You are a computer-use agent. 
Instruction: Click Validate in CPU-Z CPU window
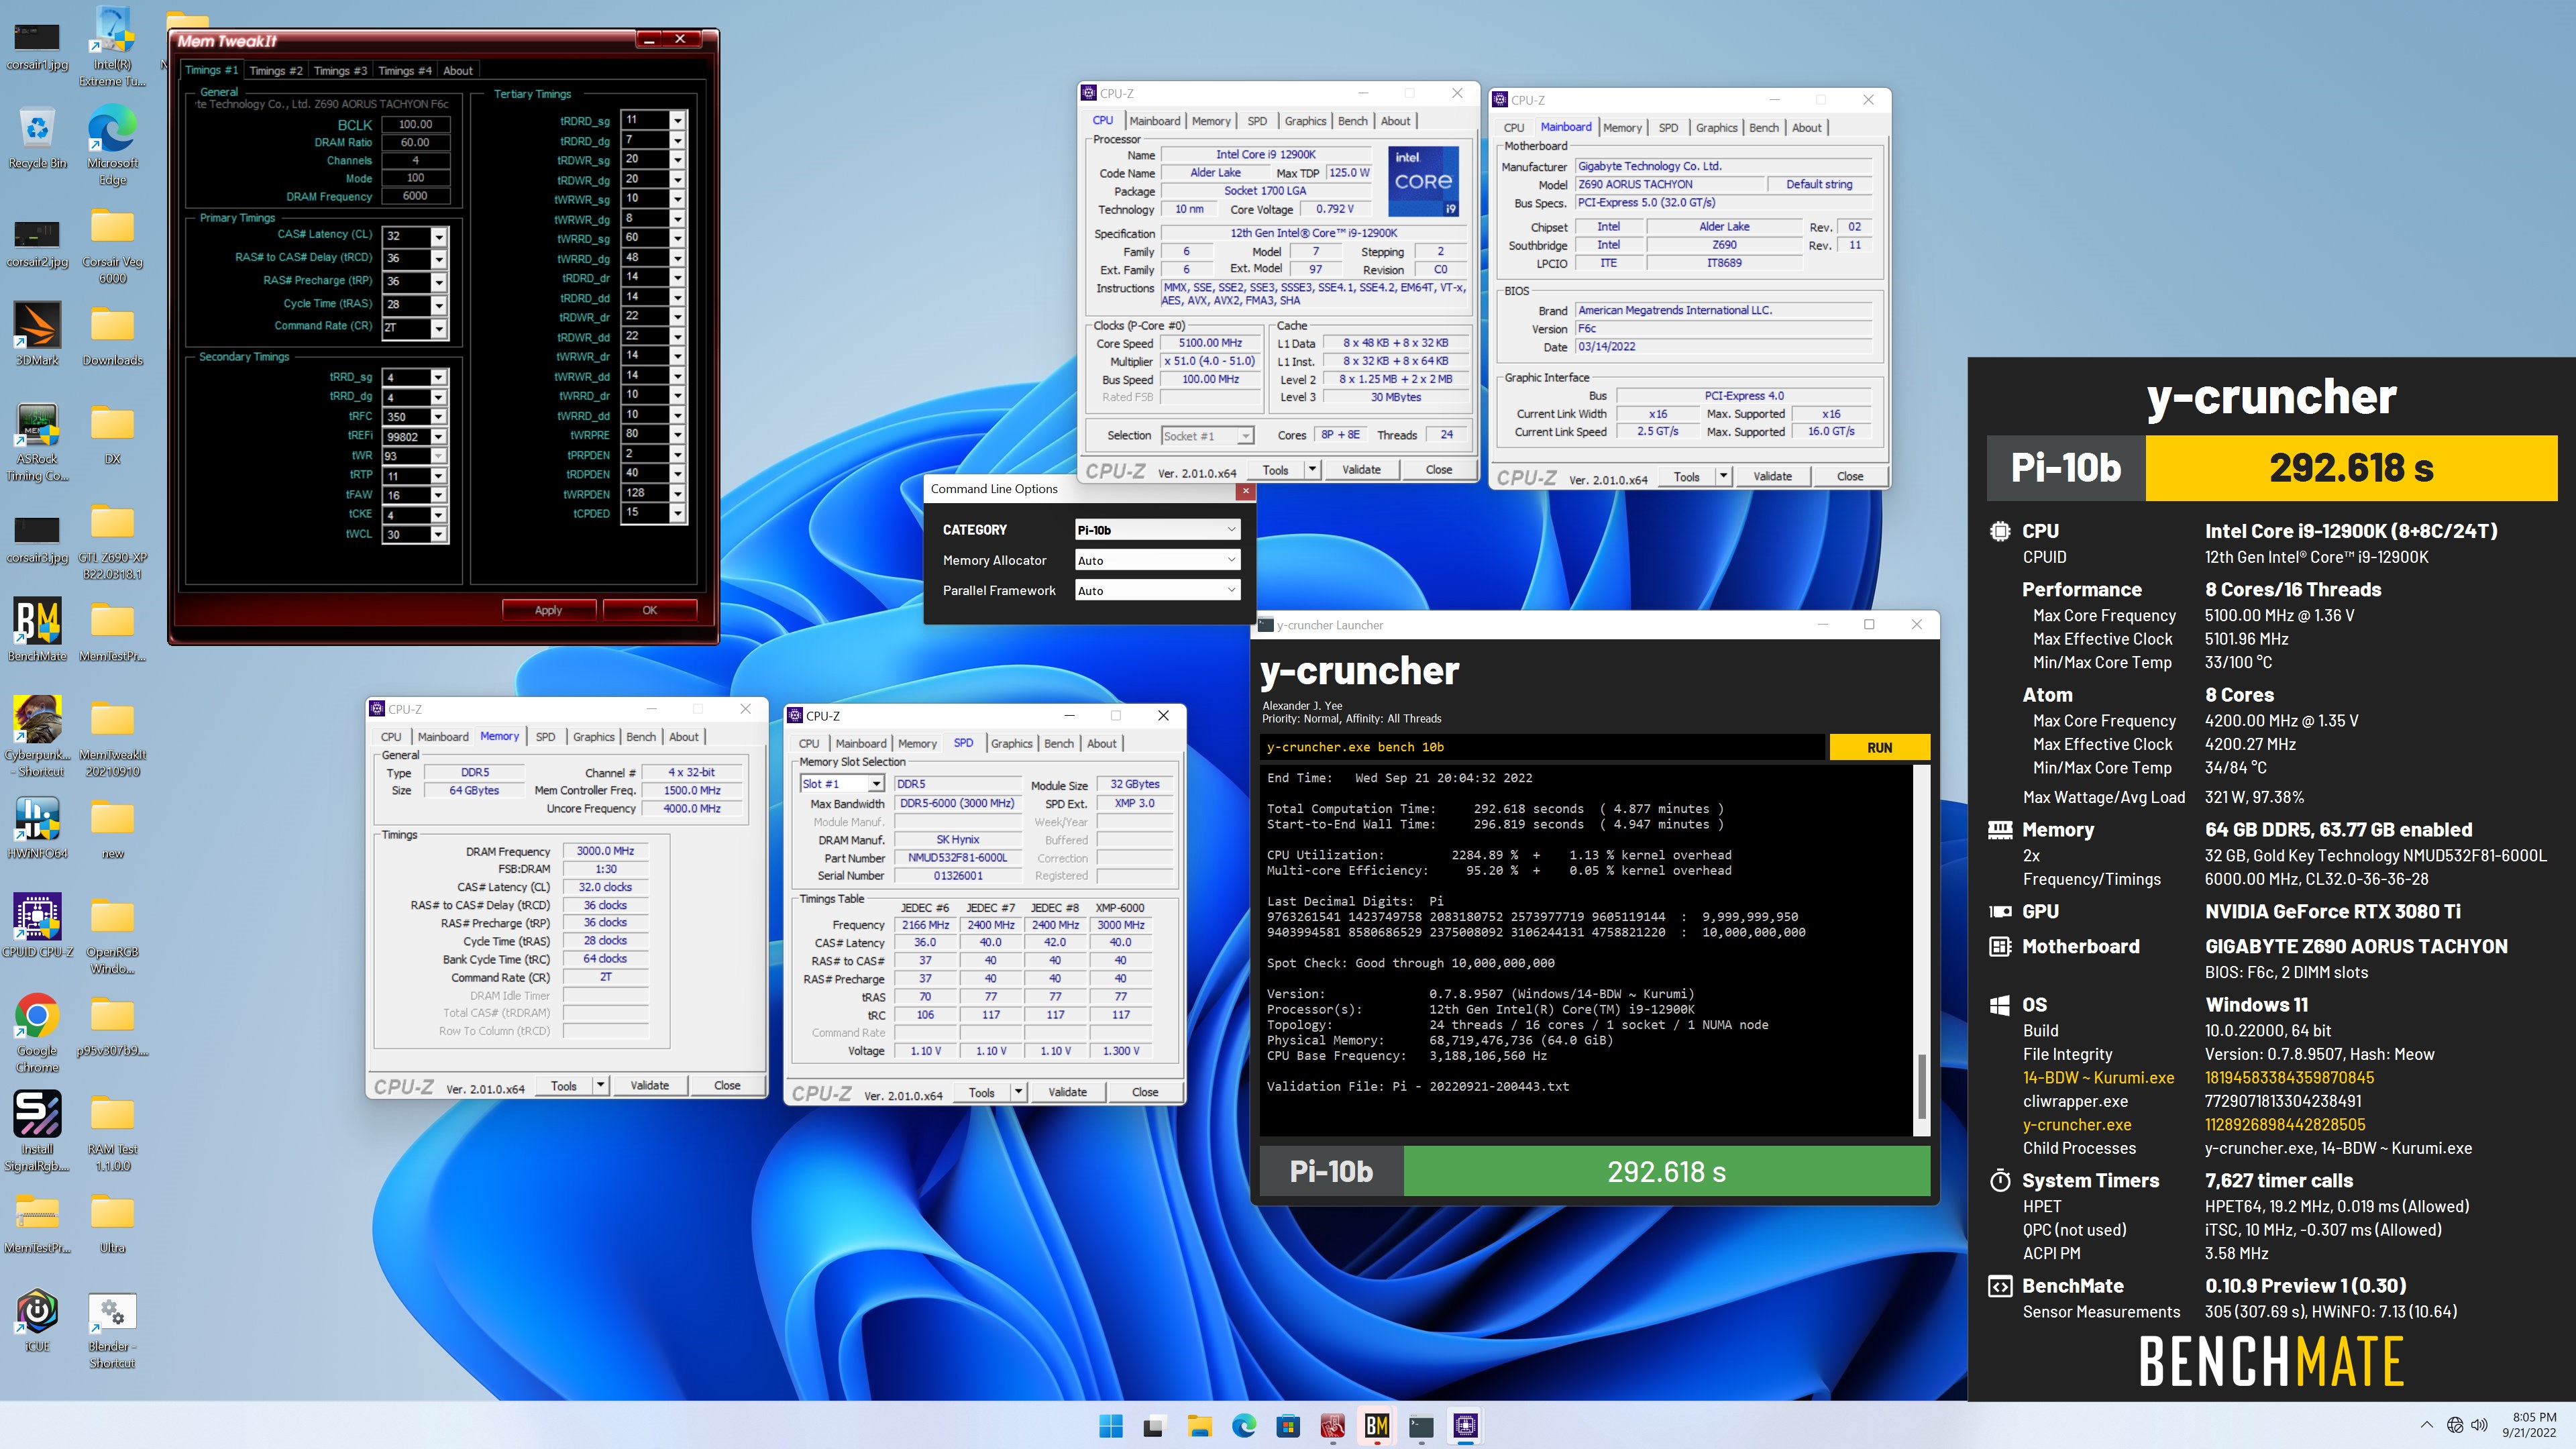1360,470
